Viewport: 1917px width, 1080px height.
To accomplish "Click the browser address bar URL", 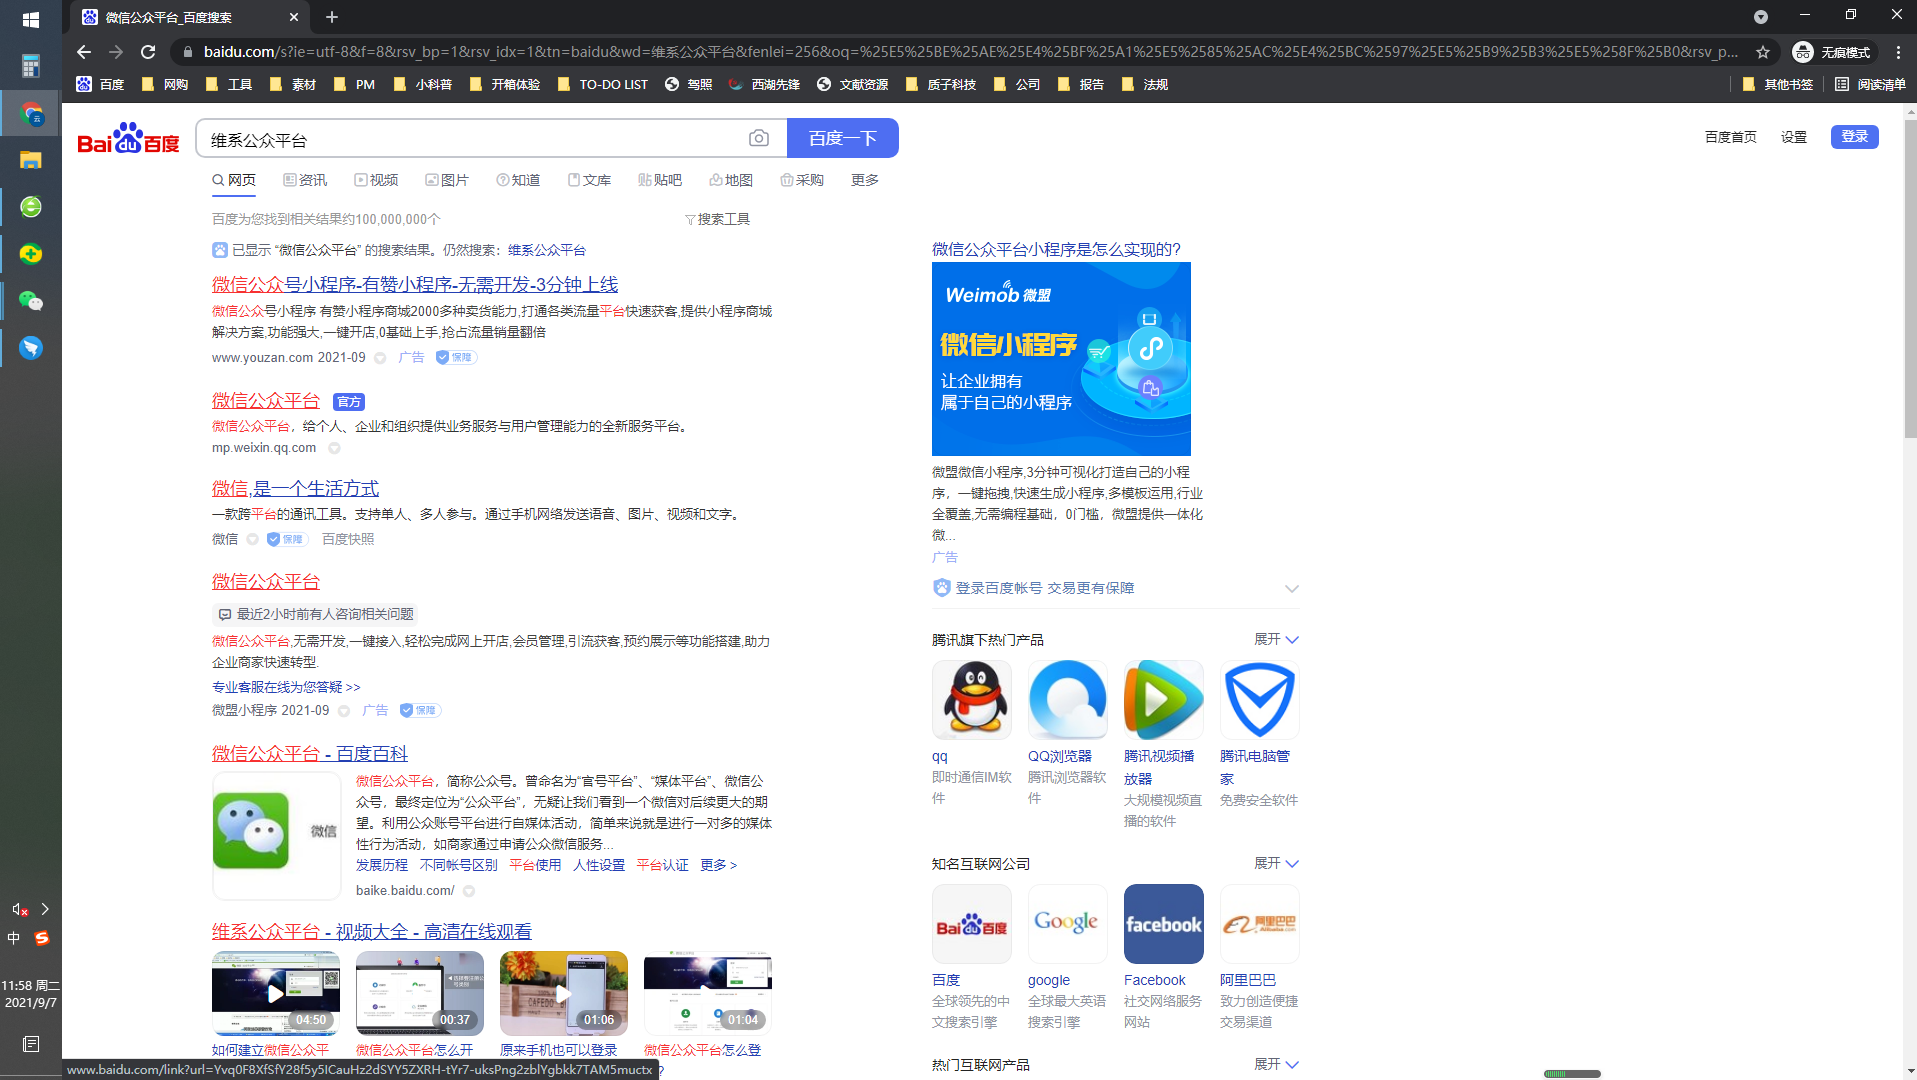I will tap(970, 52).
